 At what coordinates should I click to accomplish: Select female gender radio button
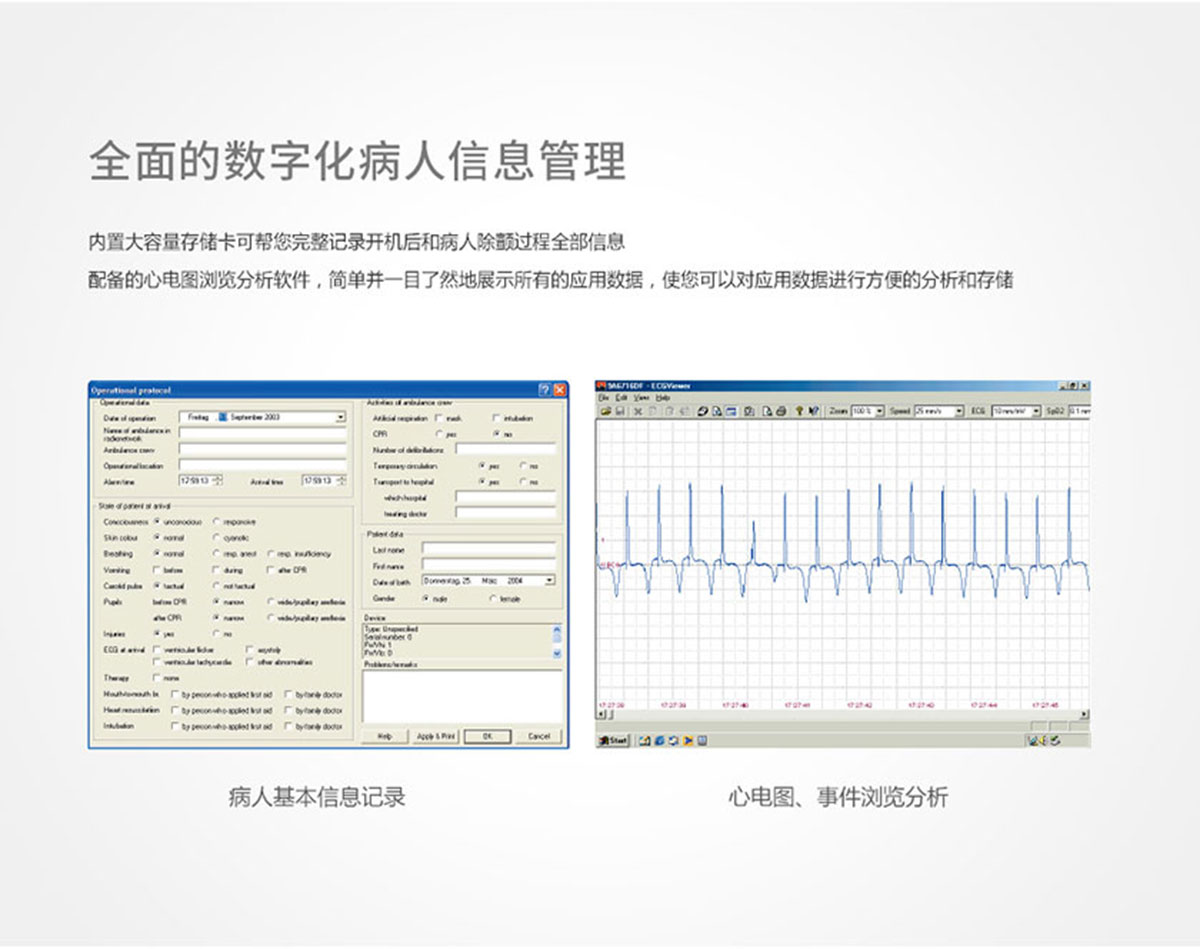pyautogui.click(x=492, y=598)
